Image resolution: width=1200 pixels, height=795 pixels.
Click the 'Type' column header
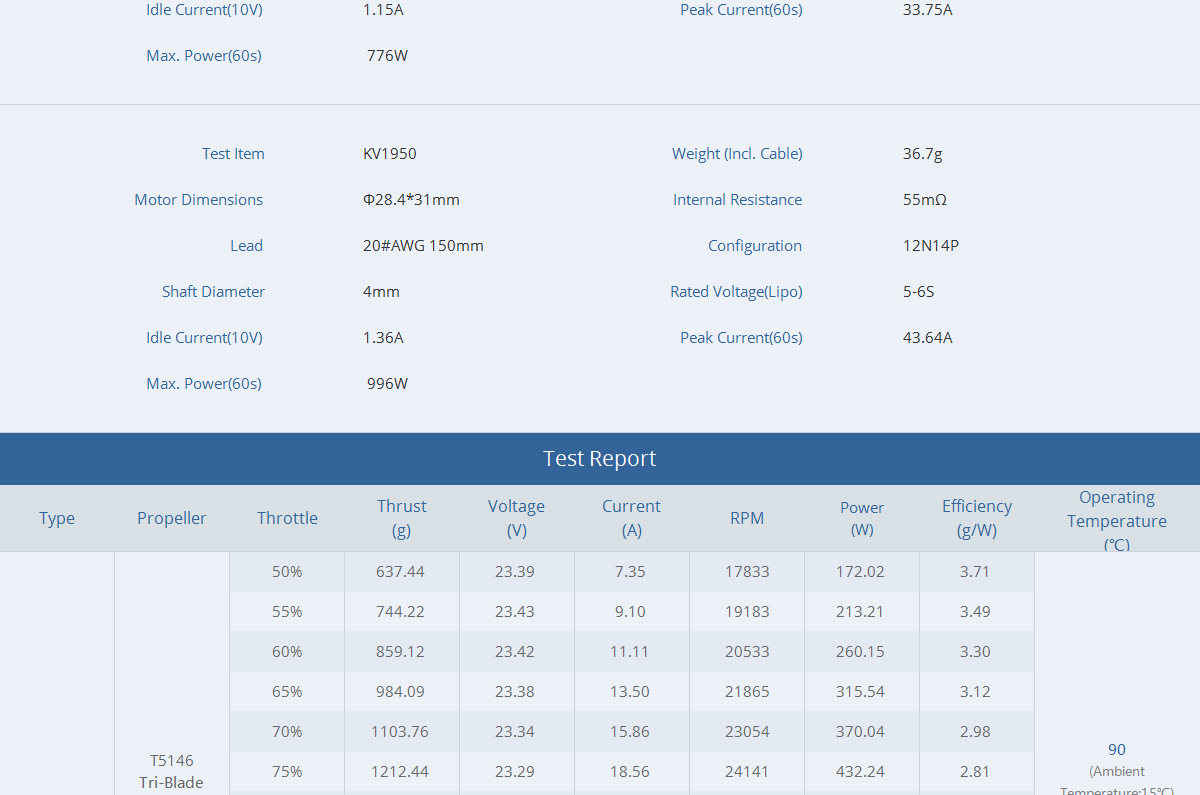click(x=57, y=518)
